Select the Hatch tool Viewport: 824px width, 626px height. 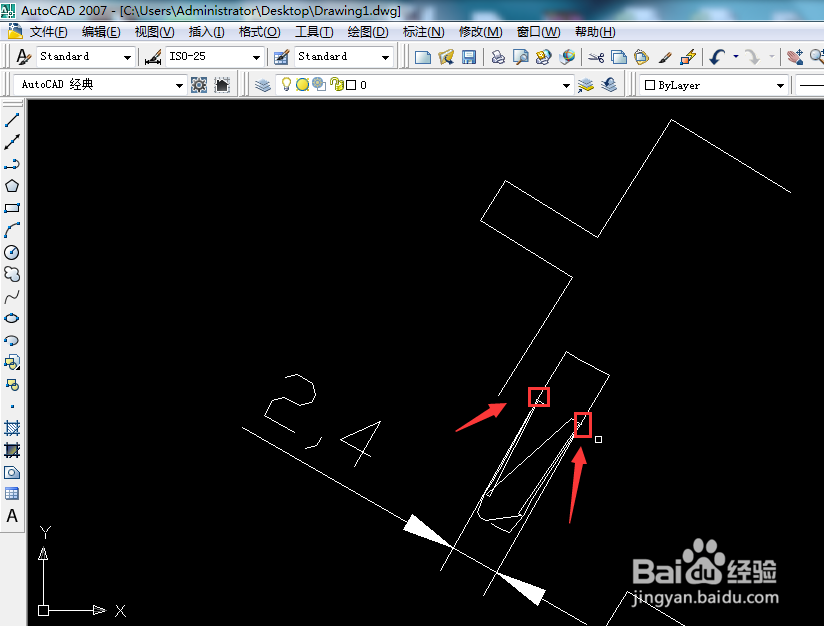click(x=12, y=428)
